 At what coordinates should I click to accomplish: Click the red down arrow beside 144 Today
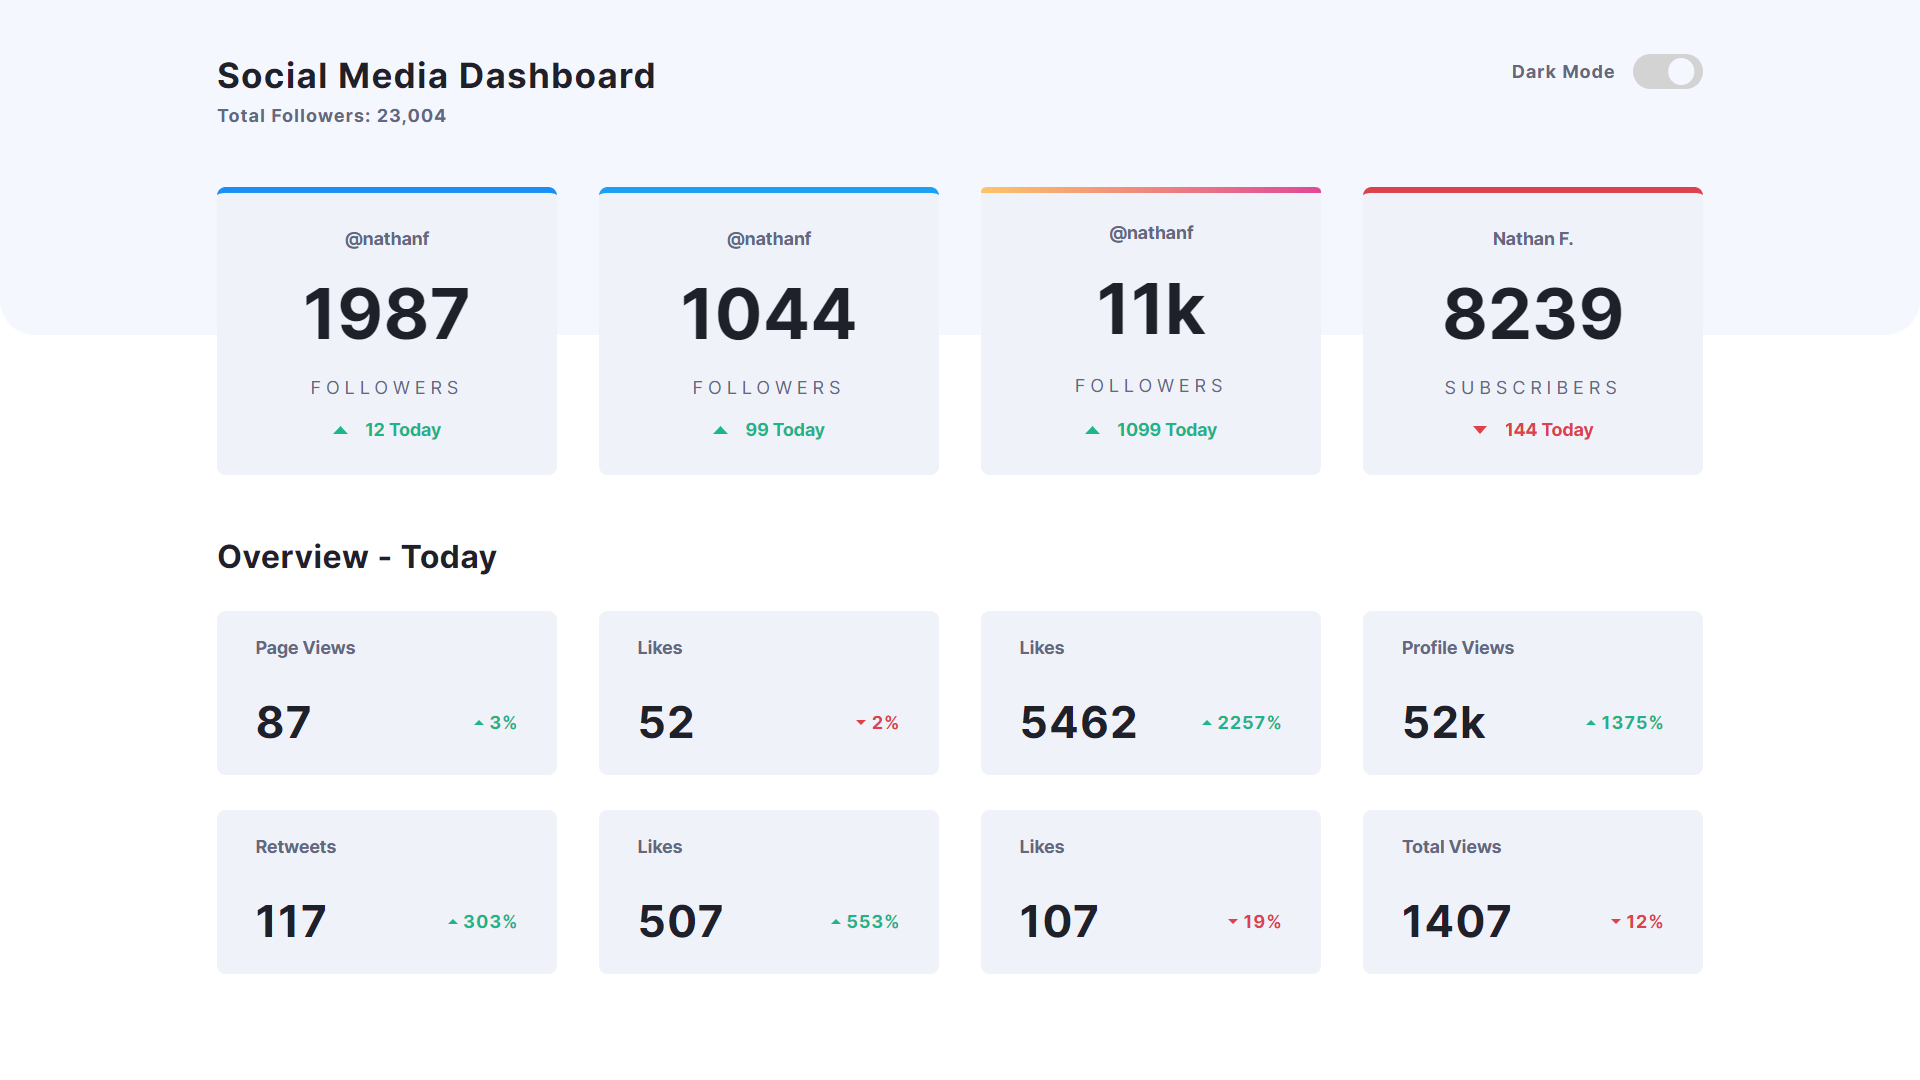tap(1480, 429)
